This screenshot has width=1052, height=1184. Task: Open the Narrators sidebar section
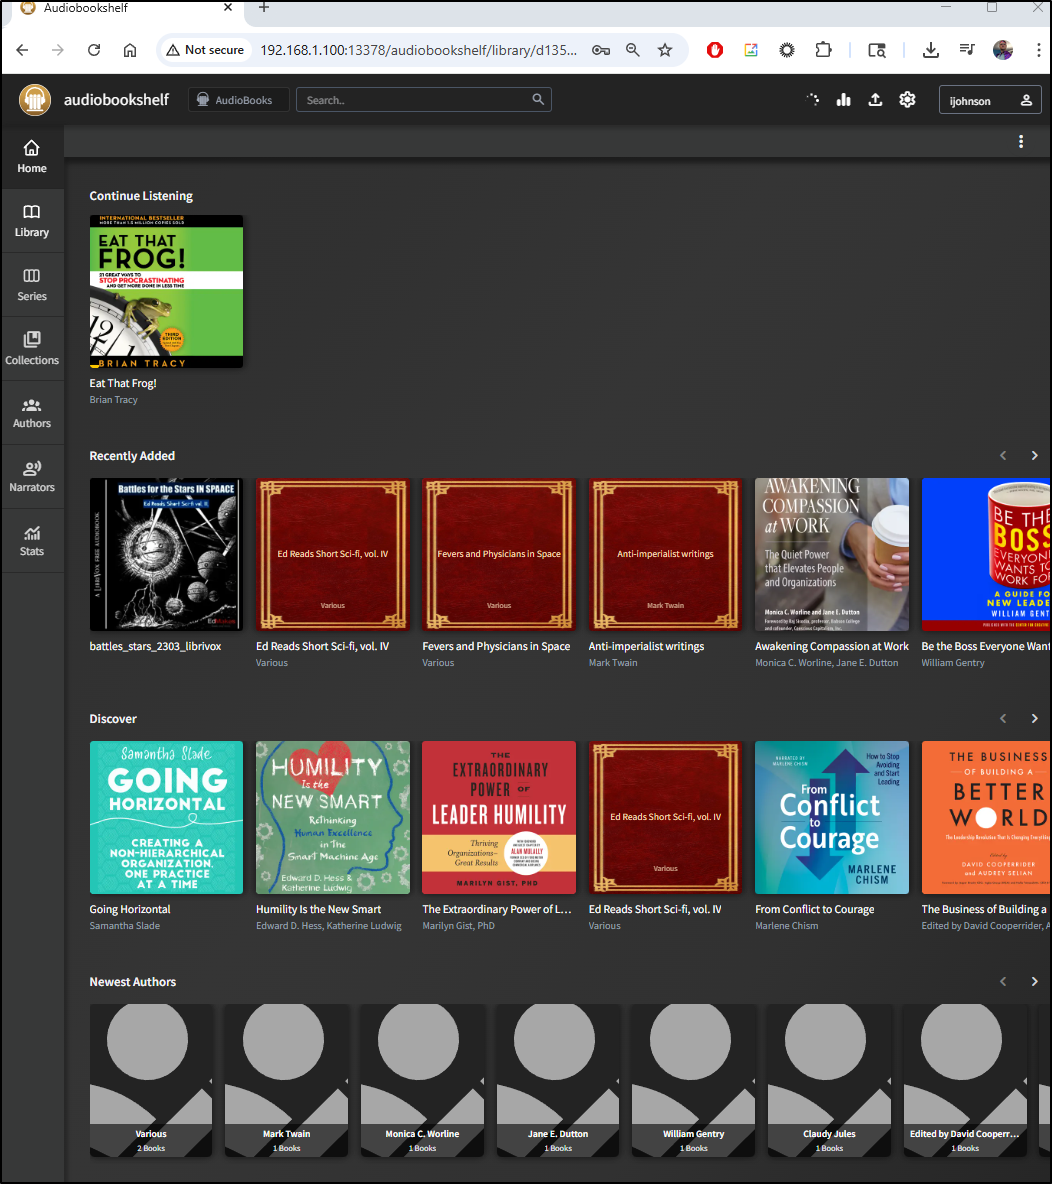point(32,477)
